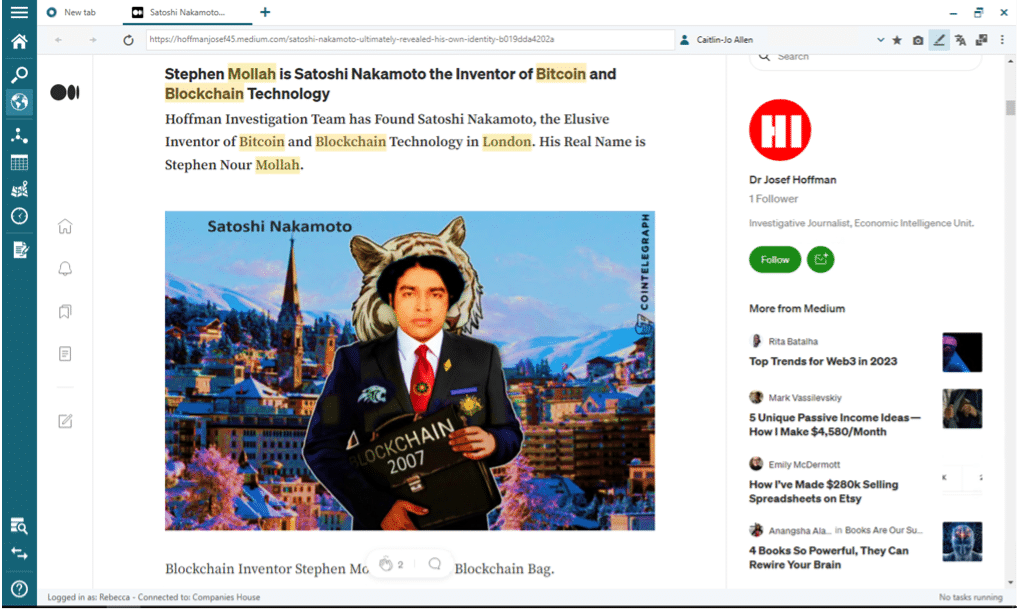The width and height of the screenshot is (1020, 614).
Task: Open the 4 Books So Powerful article
Action: coord(829,557)
